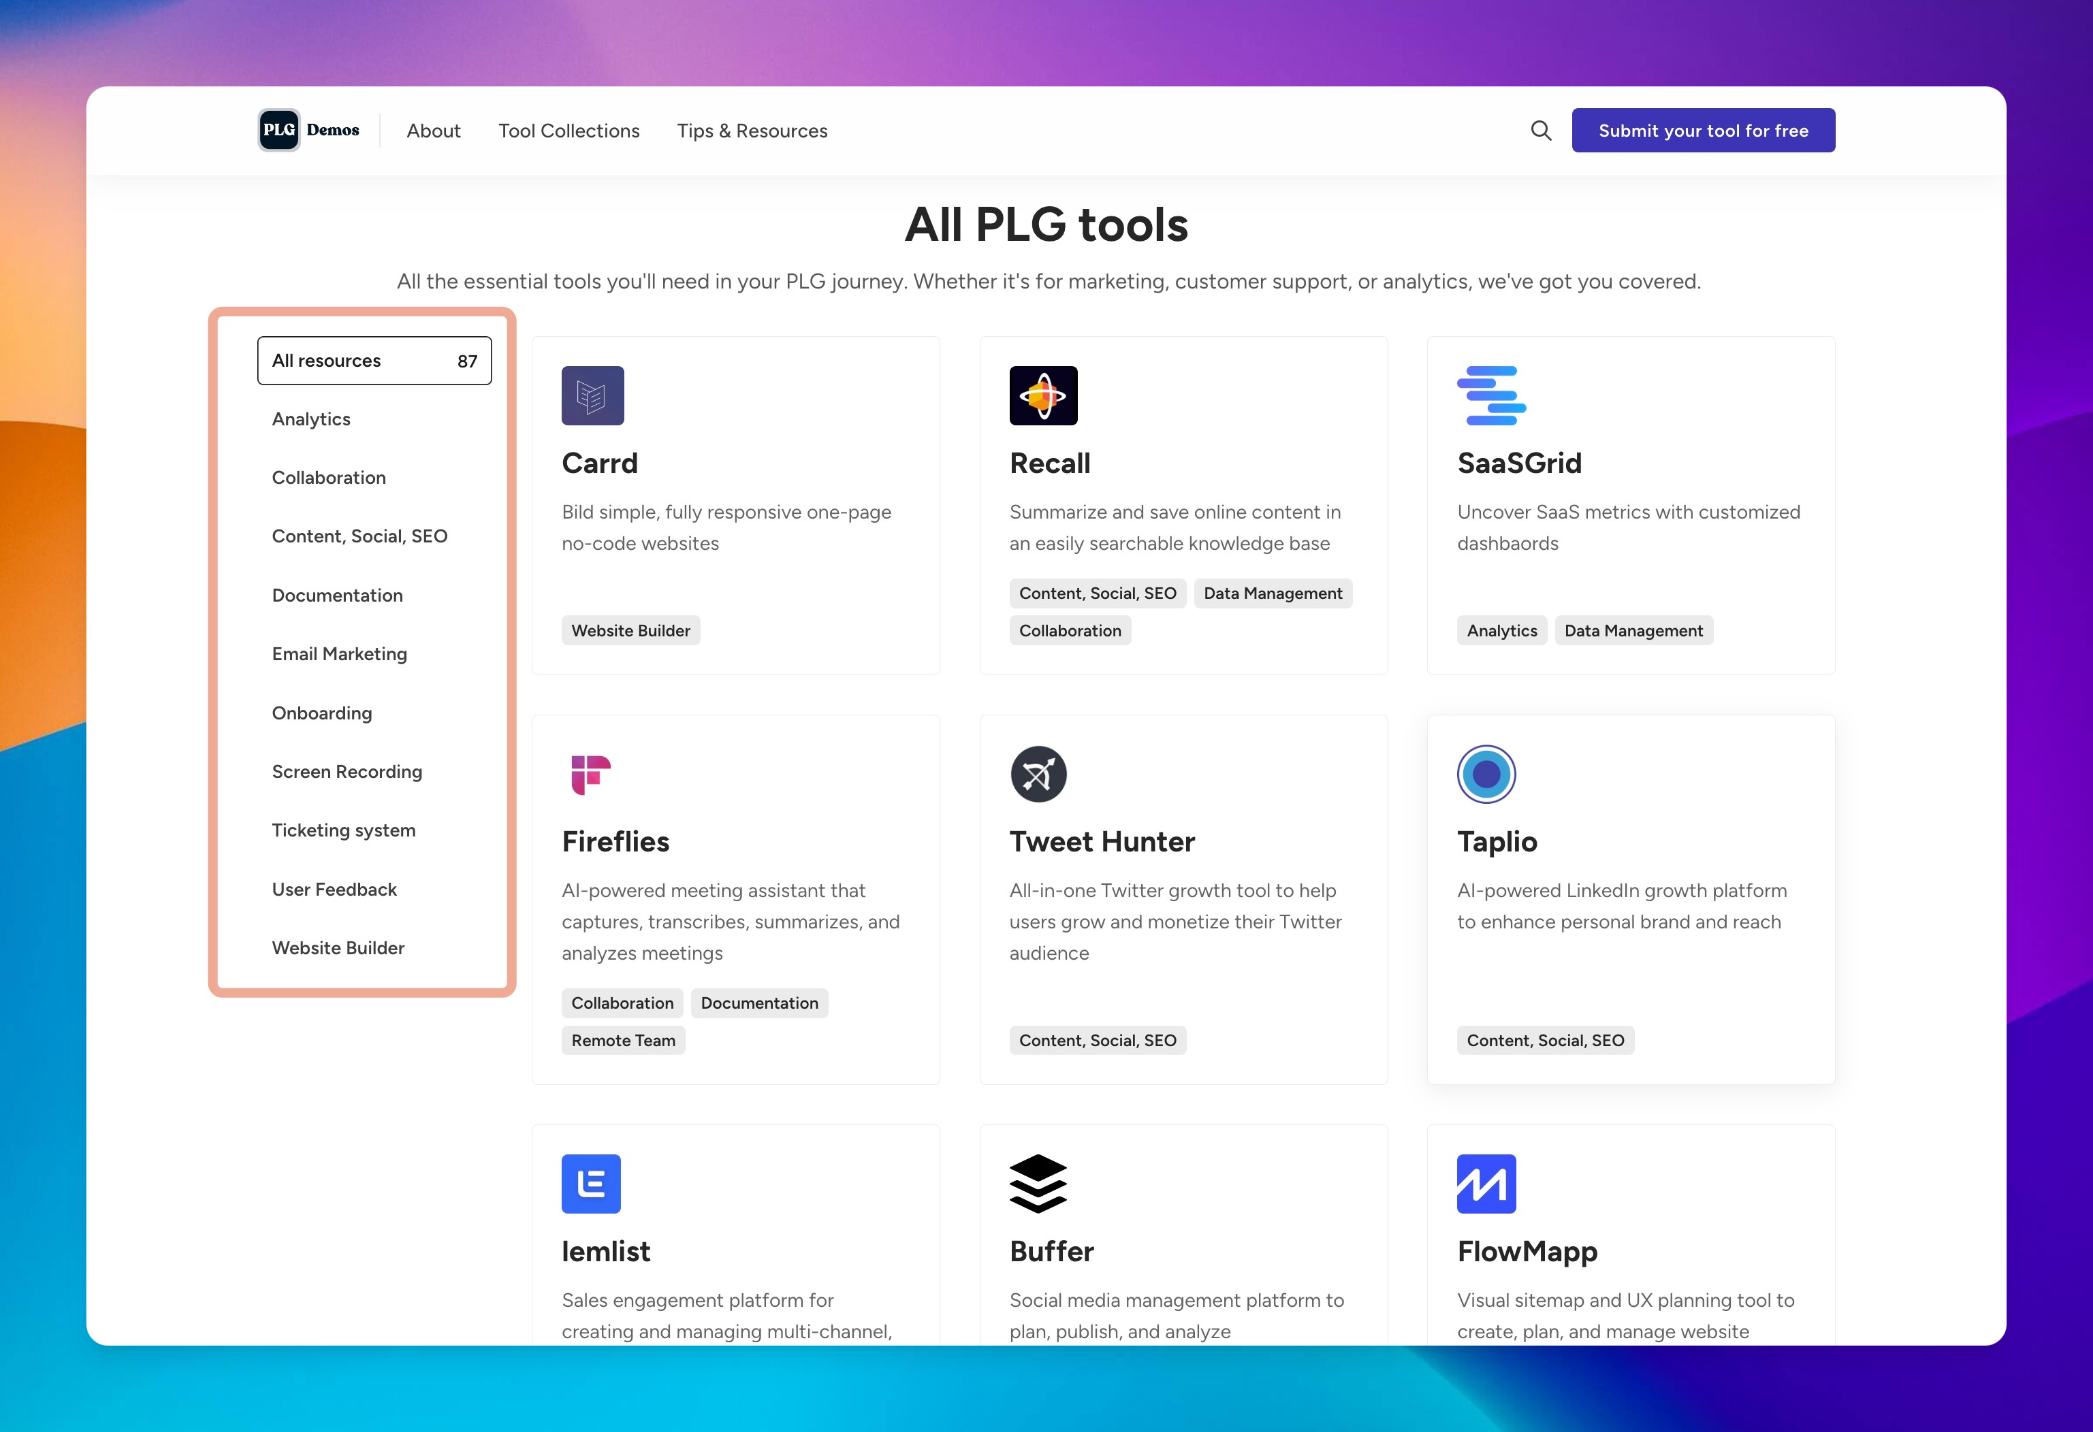Click Collaboration tag on Fireflies card
Viewport: 2093px width, 1432px height.
pyautogui.click(x=622, y=1003)
